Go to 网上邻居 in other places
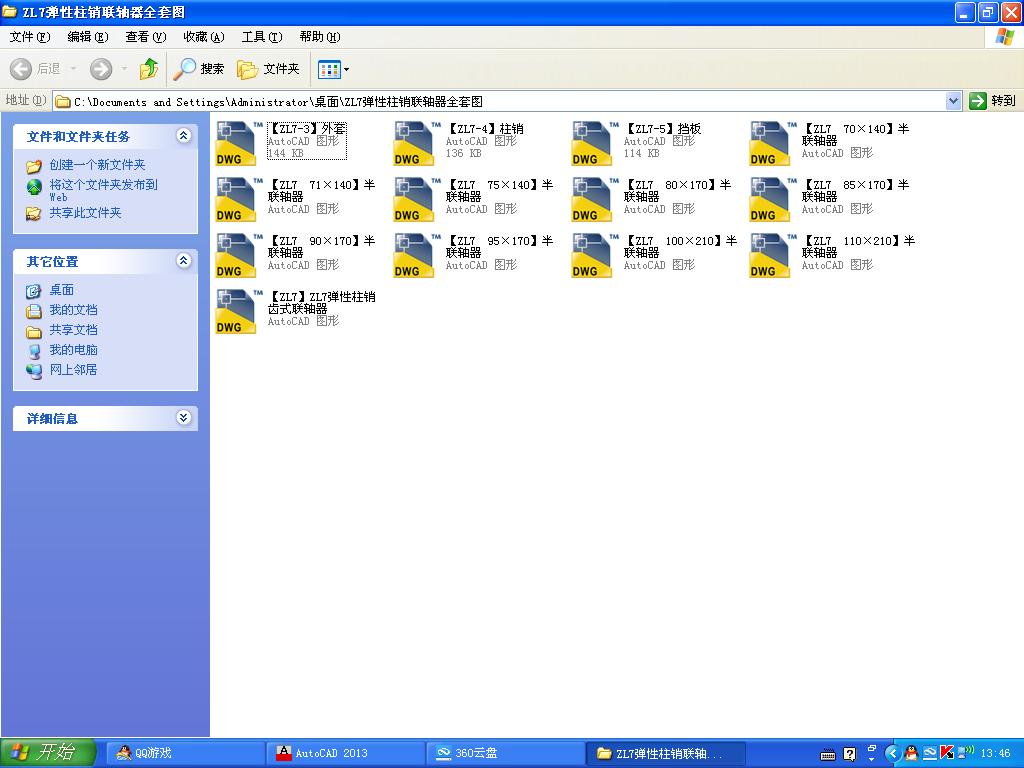 (x=73, y=370)
